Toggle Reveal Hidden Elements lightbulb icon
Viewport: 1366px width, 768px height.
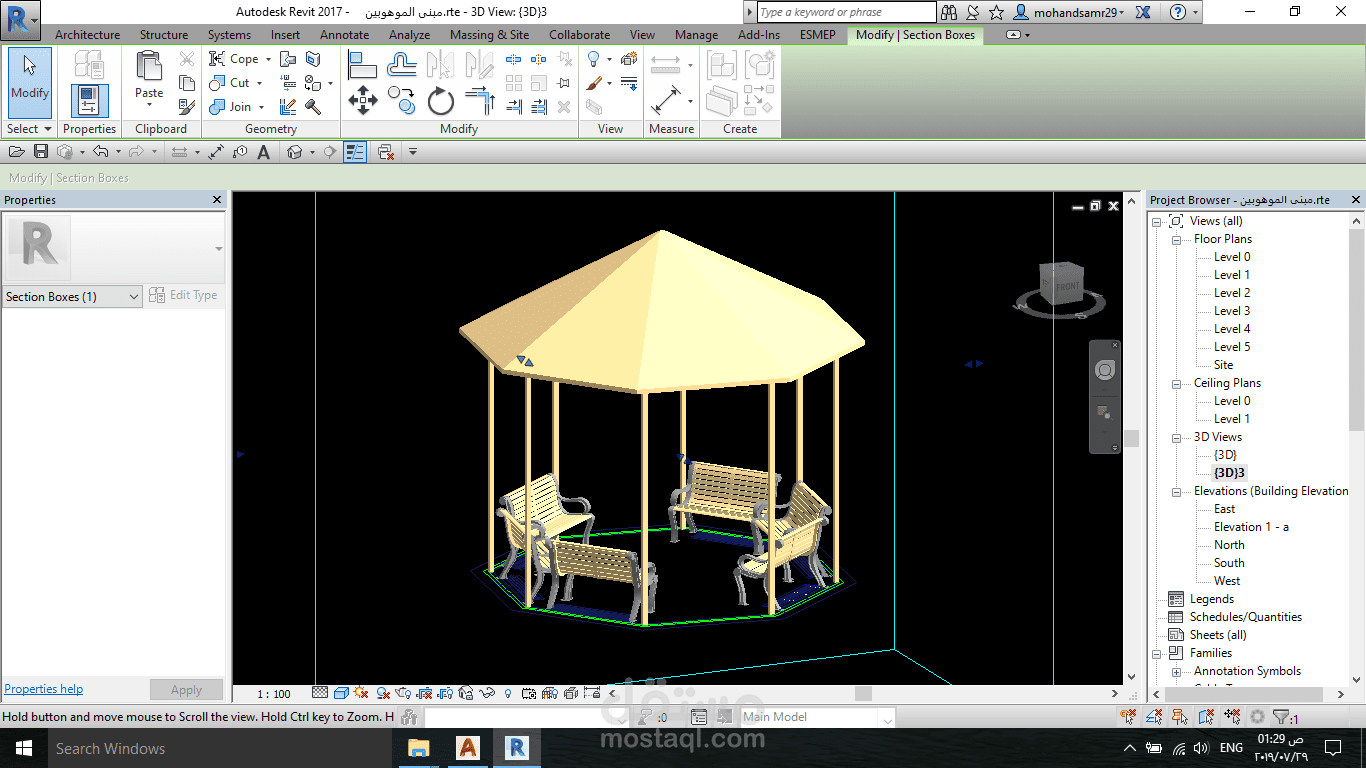pos(508,693)
